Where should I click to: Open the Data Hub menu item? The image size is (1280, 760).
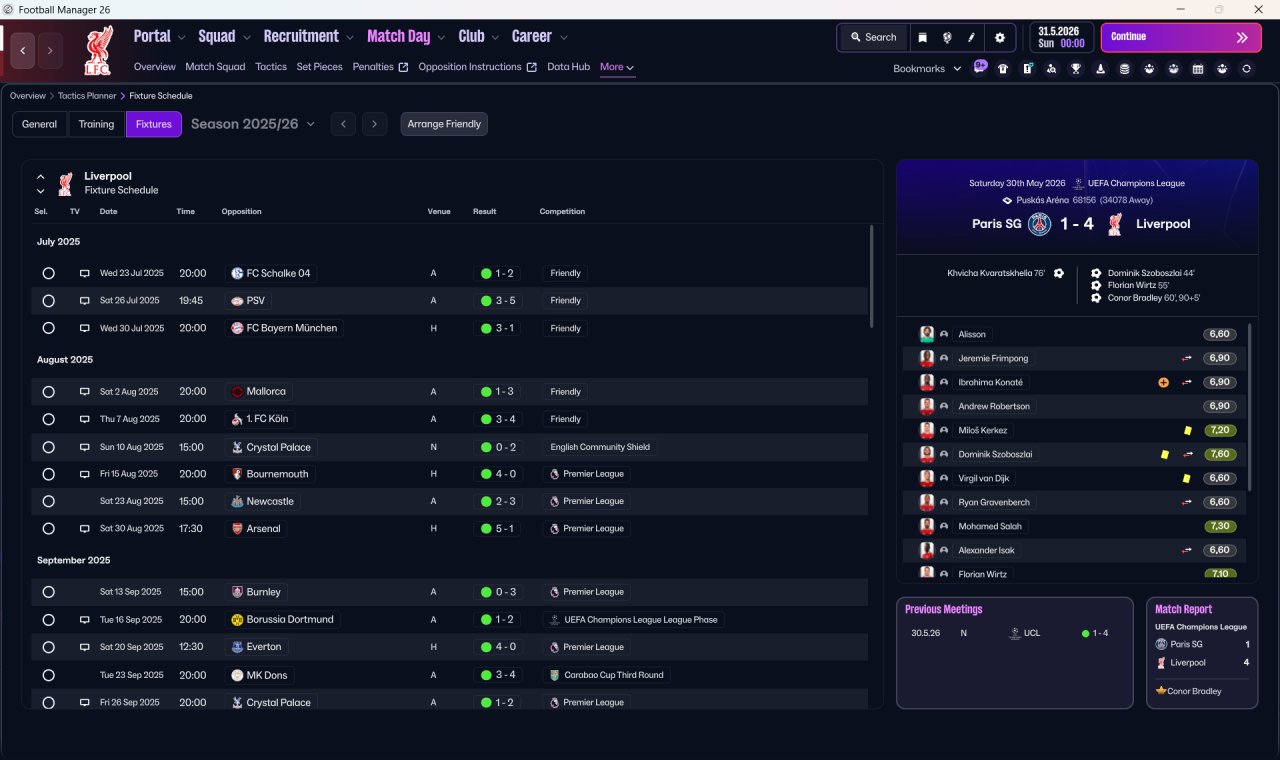pyautogui.click(x=568, y=67)
